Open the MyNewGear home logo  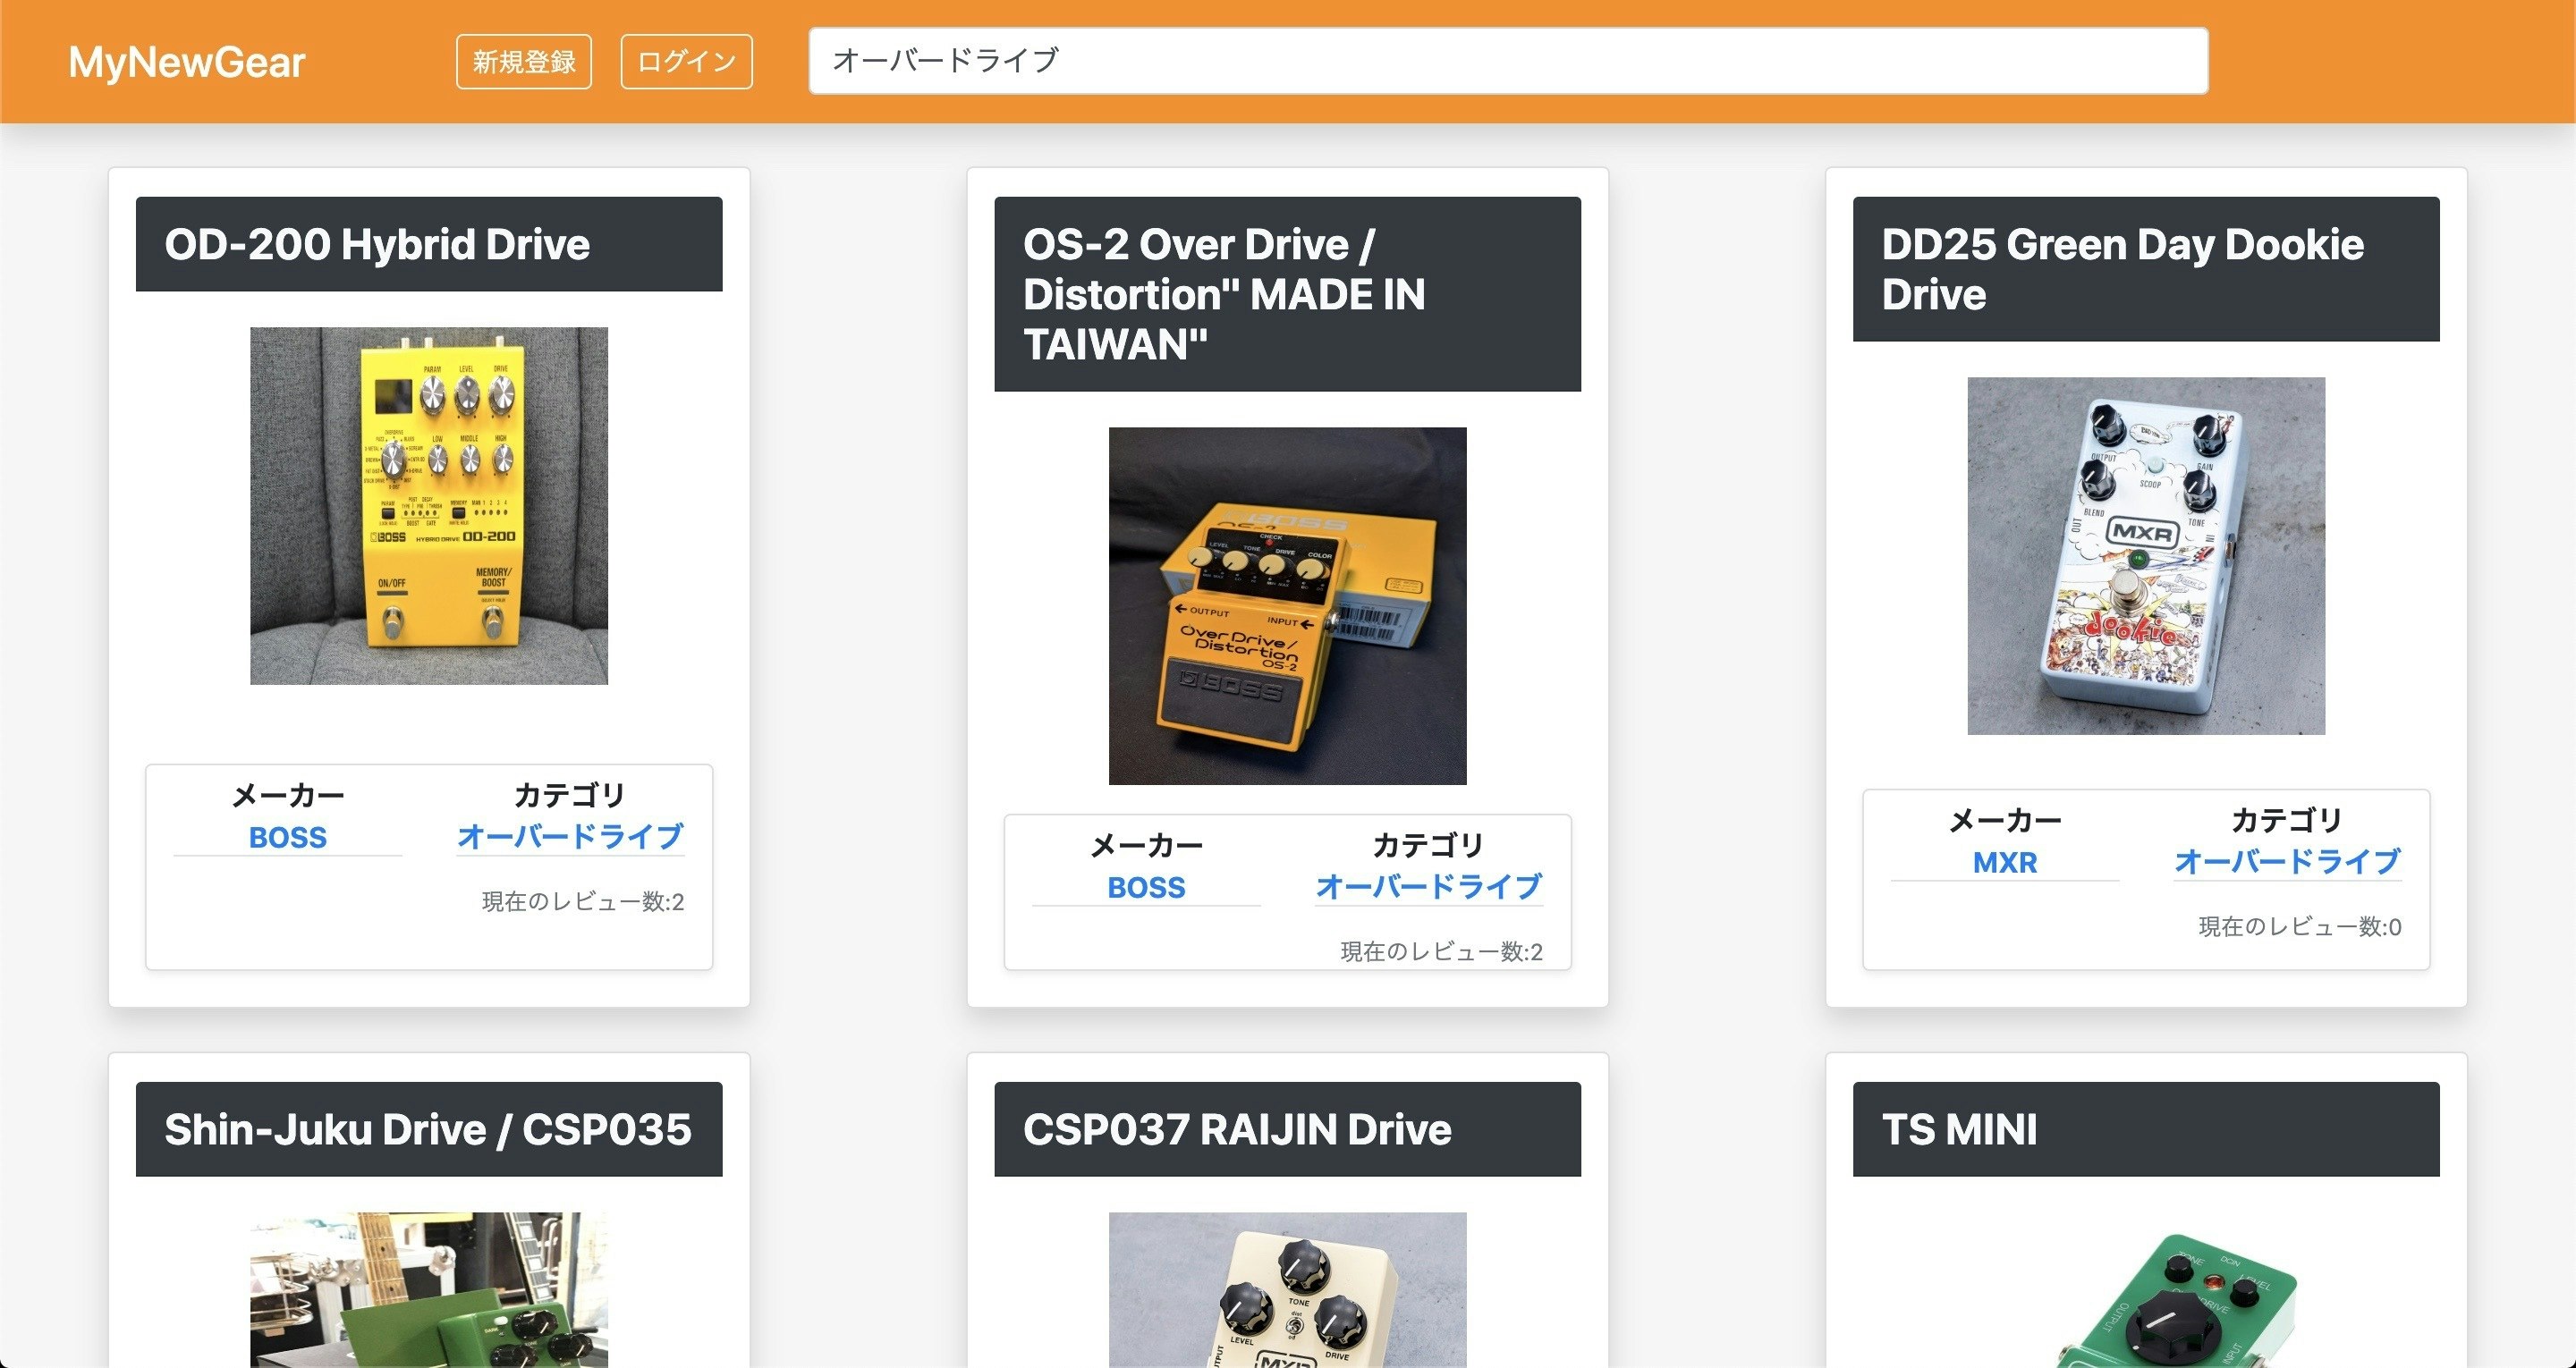tap(187, 62)
